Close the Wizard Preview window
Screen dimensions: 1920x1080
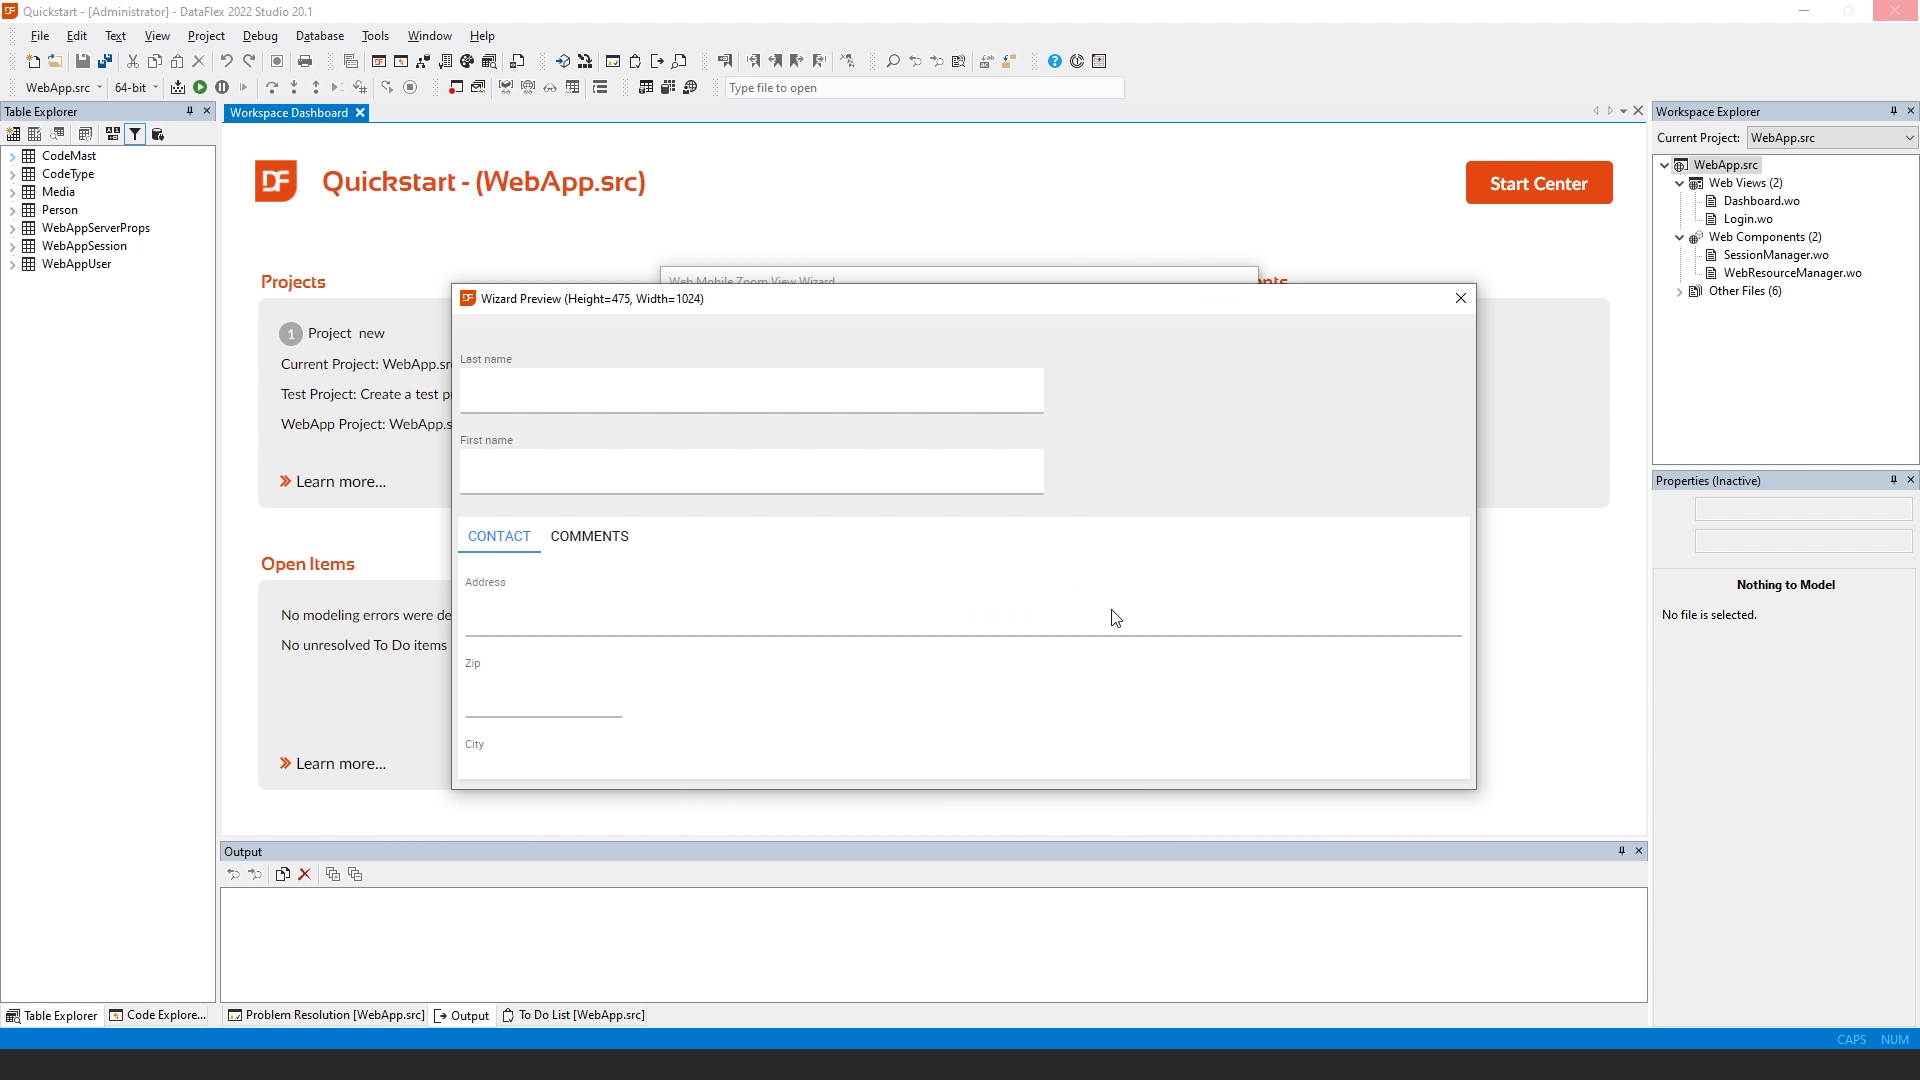1461,298
